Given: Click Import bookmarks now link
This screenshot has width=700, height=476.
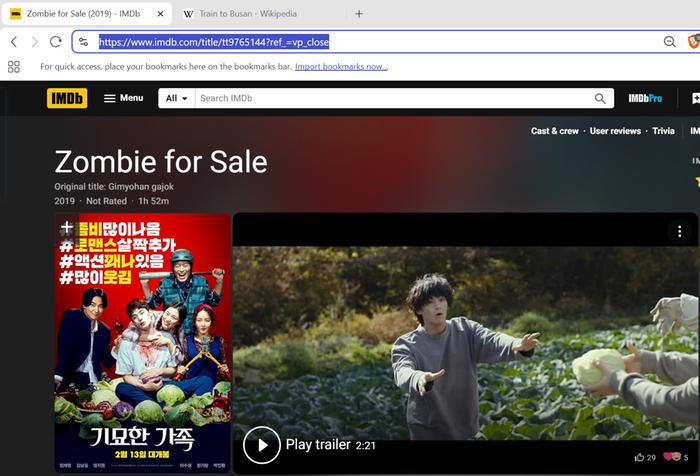Looking at the screenshot, I should click(341, 67).
